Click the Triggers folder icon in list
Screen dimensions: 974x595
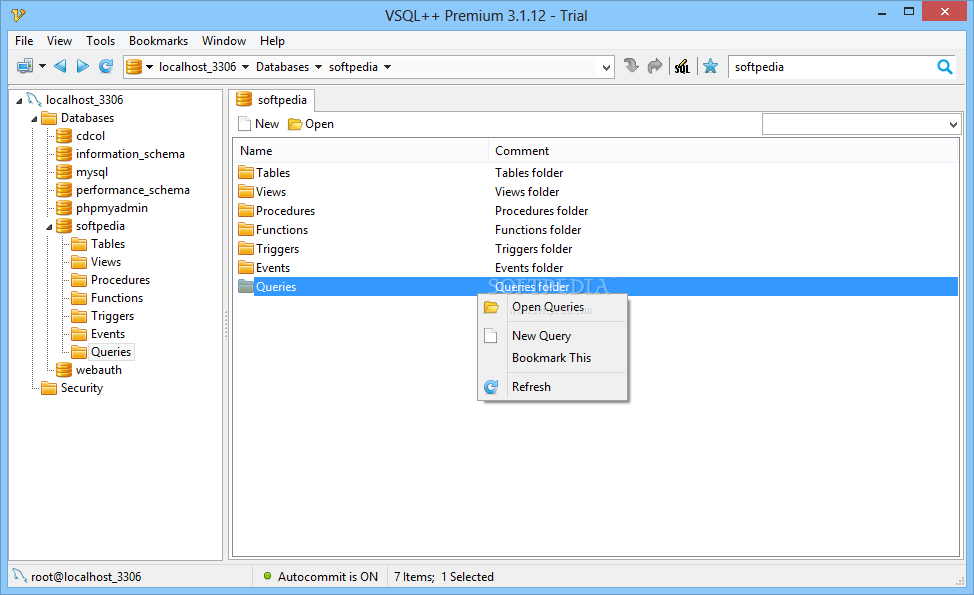[246, 248]
